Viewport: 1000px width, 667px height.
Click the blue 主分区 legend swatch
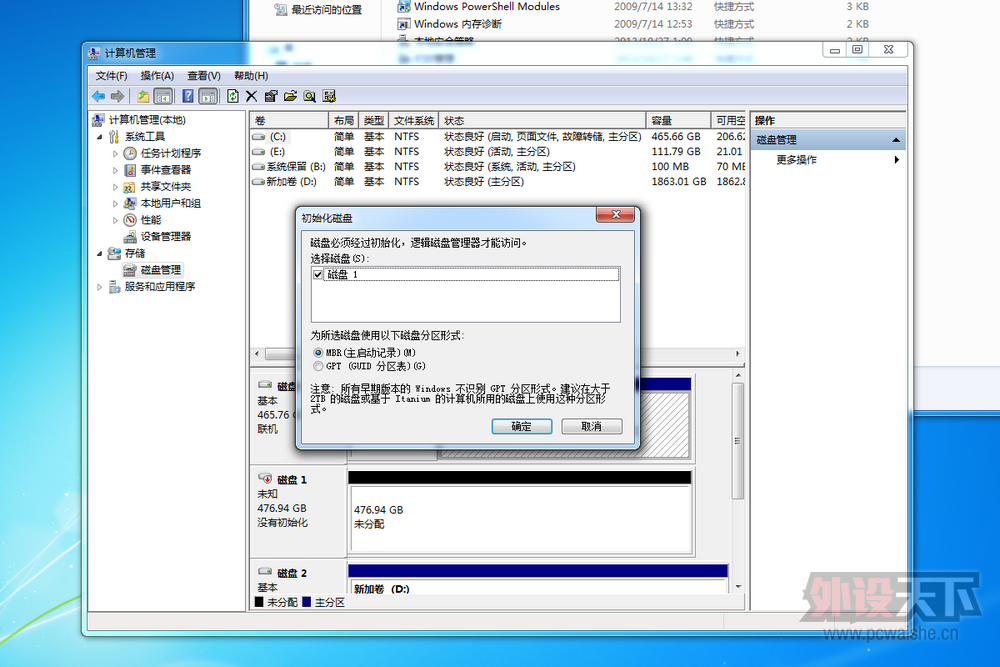307,602
